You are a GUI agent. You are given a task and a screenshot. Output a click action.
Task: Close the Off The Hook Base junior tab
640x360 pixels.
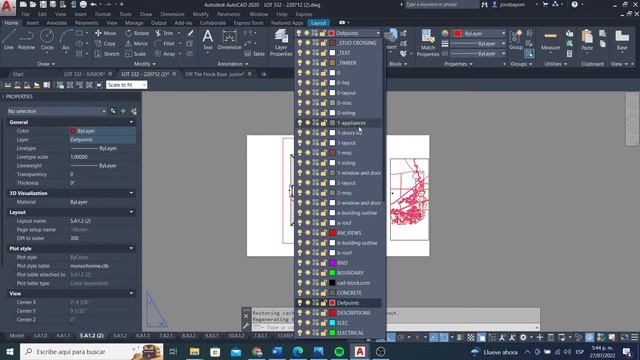click(x=250, y=74)
